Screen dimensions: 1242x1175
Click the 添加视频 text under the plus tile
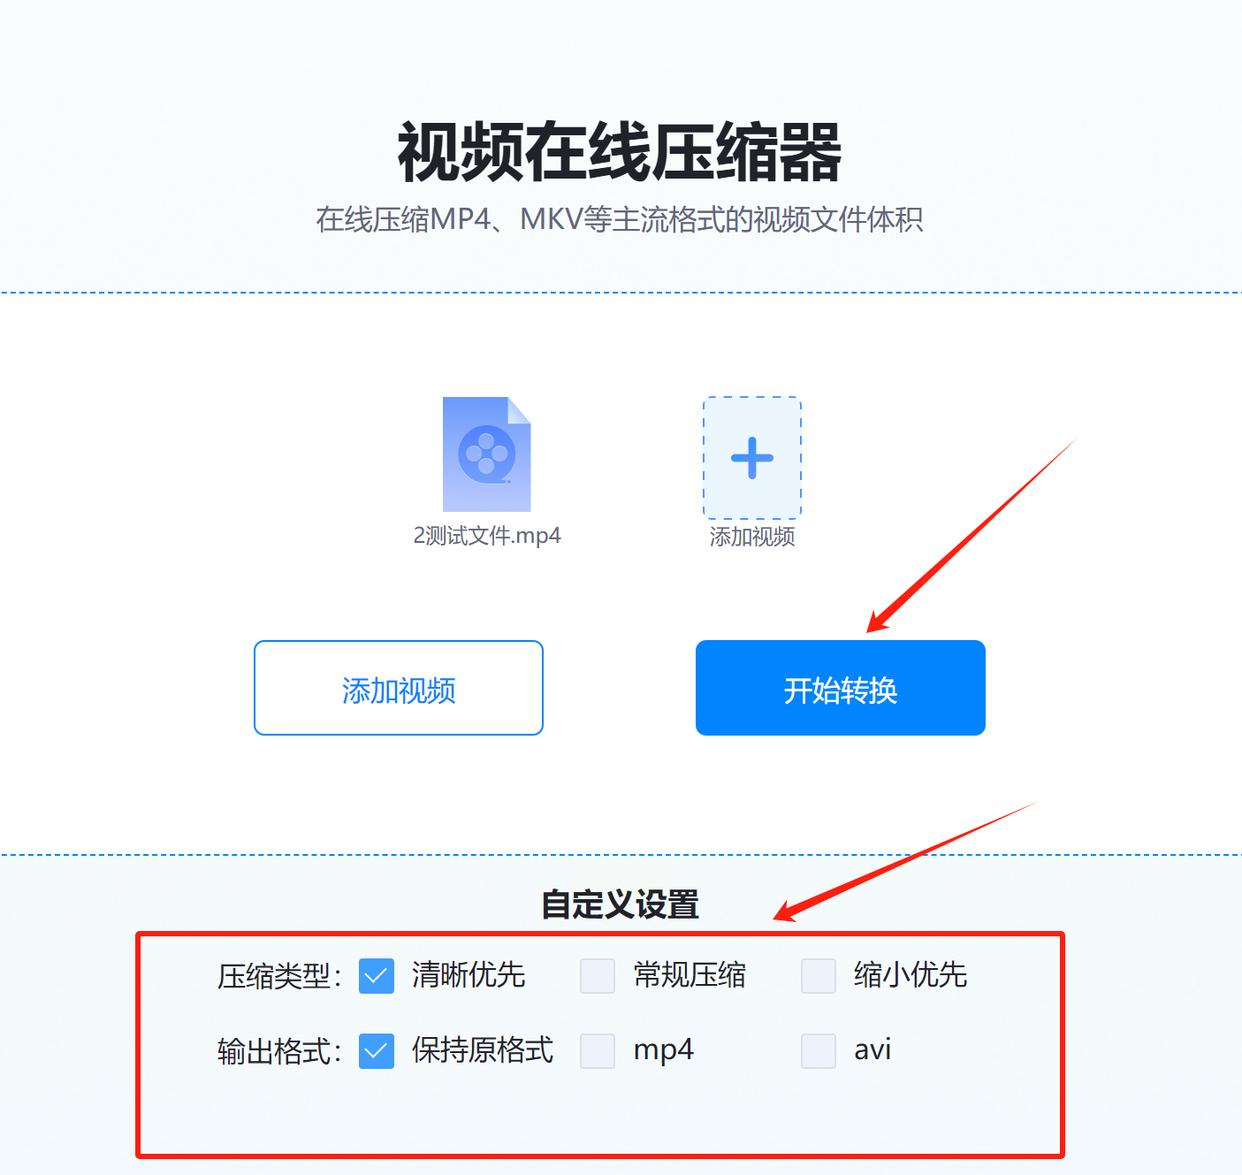(x=752, y=537)
